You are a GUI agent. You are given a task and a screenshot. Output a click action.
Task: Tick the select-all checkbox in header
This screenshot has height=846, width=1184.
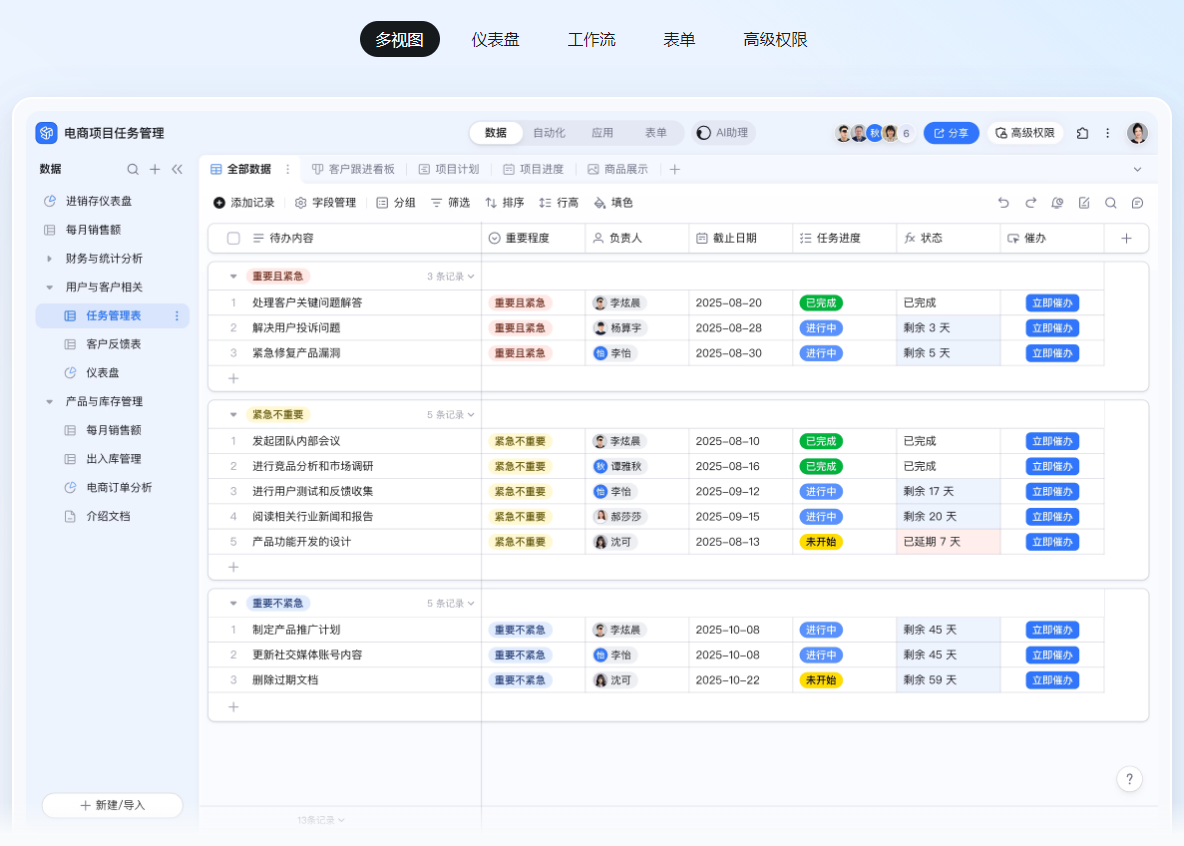tap(234, 238)
